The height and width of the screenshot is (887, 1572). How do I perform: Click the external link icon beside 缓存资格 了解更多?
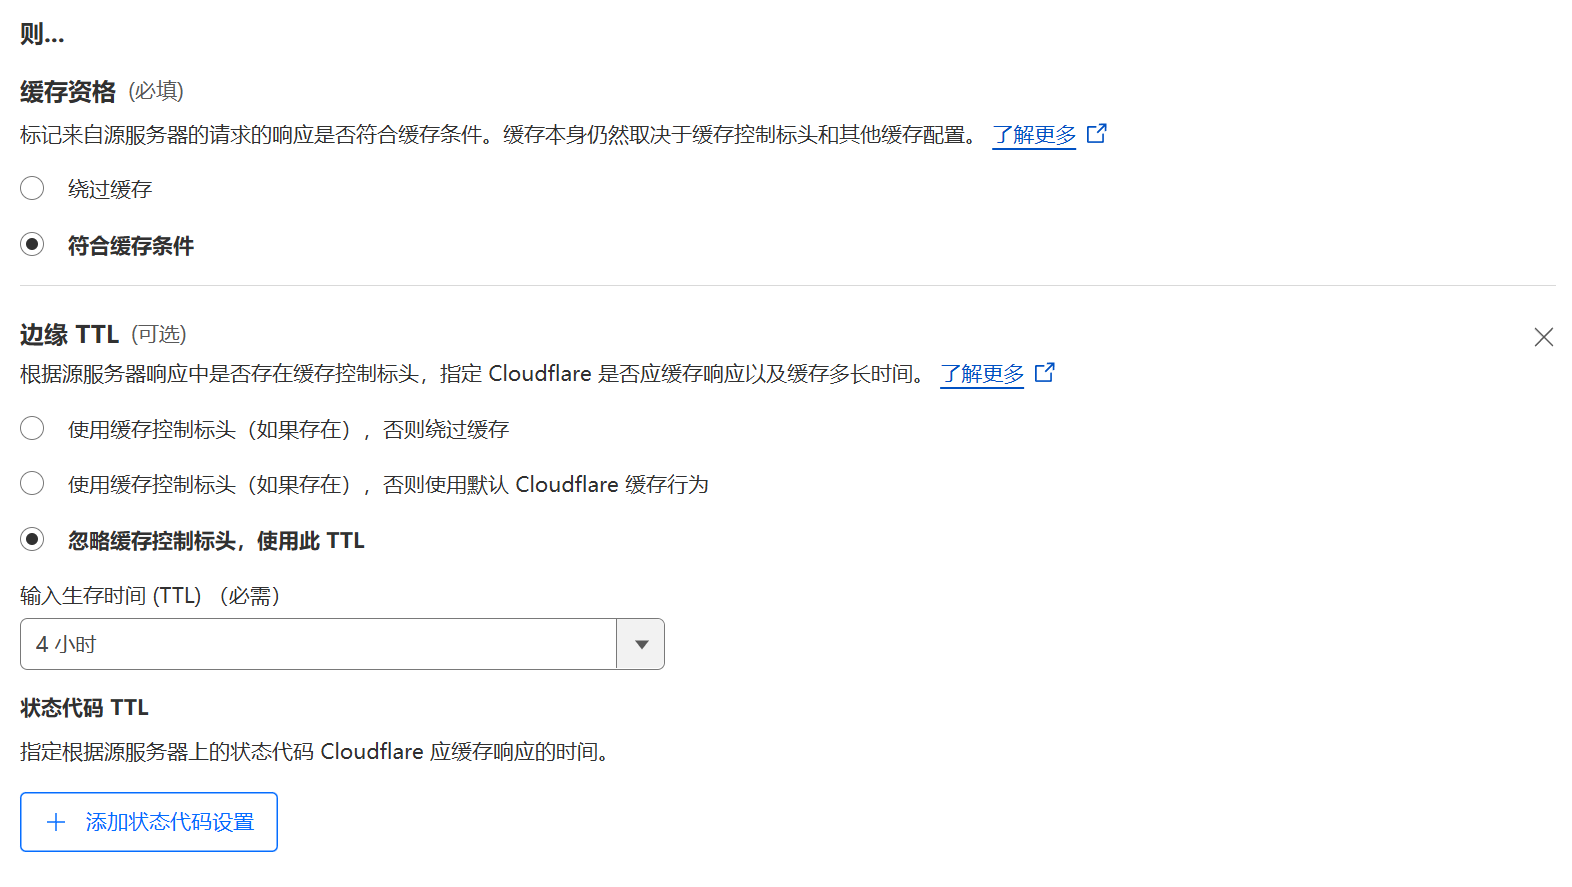(x=1097, y=133)
